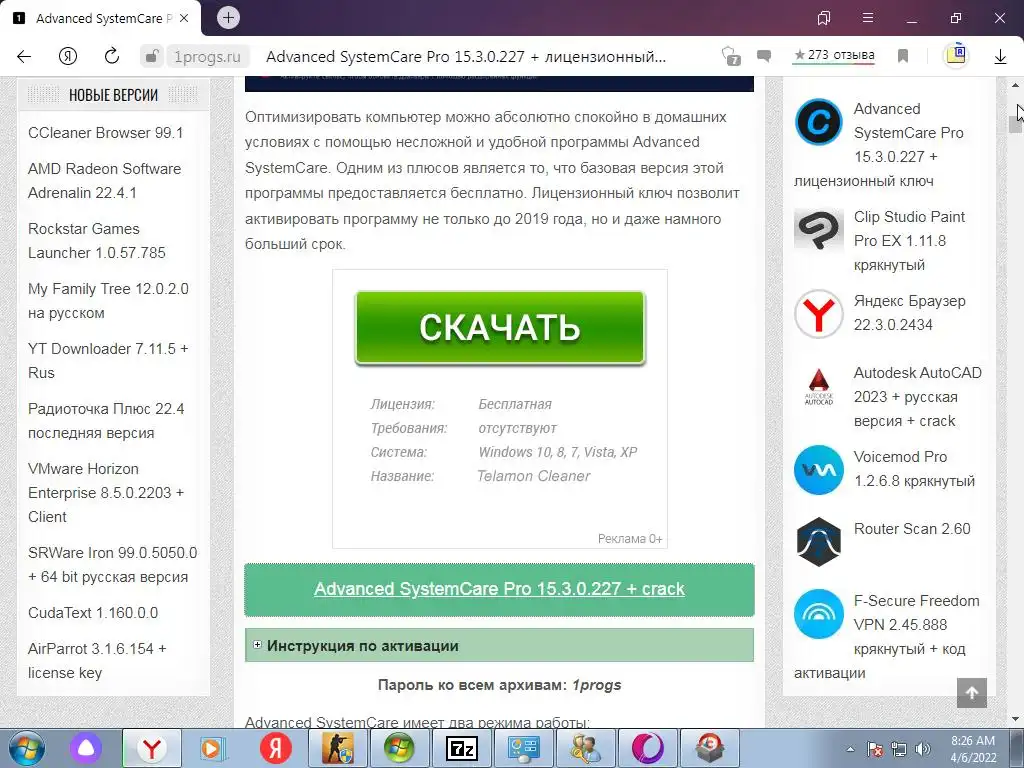Viewport: 1024px width, 768px height.
Task: Open the tab groups icon in title bar
Action: [x=824, y=18]
